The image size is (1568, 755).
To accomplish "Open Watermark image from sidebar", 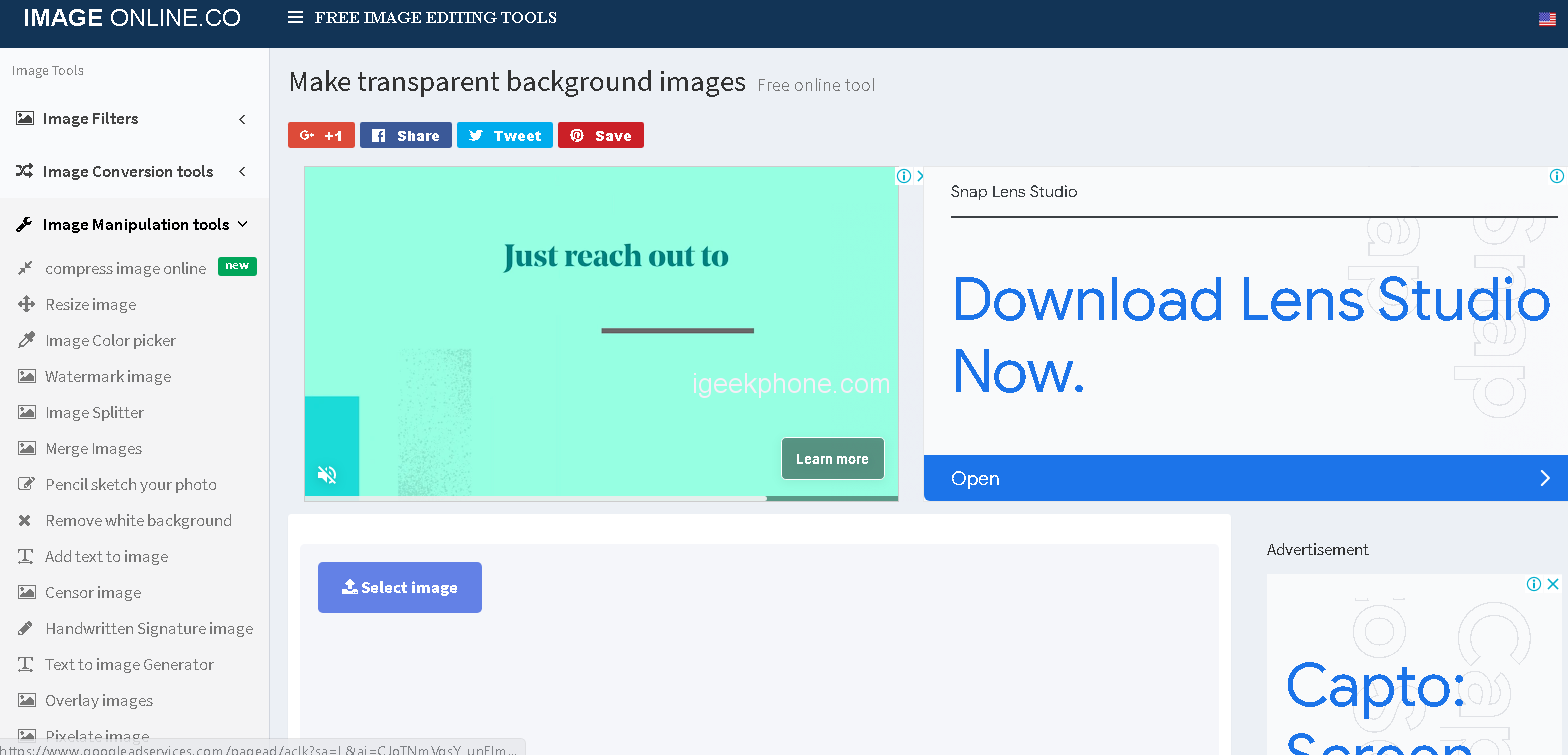I will (x=108, y=377).
